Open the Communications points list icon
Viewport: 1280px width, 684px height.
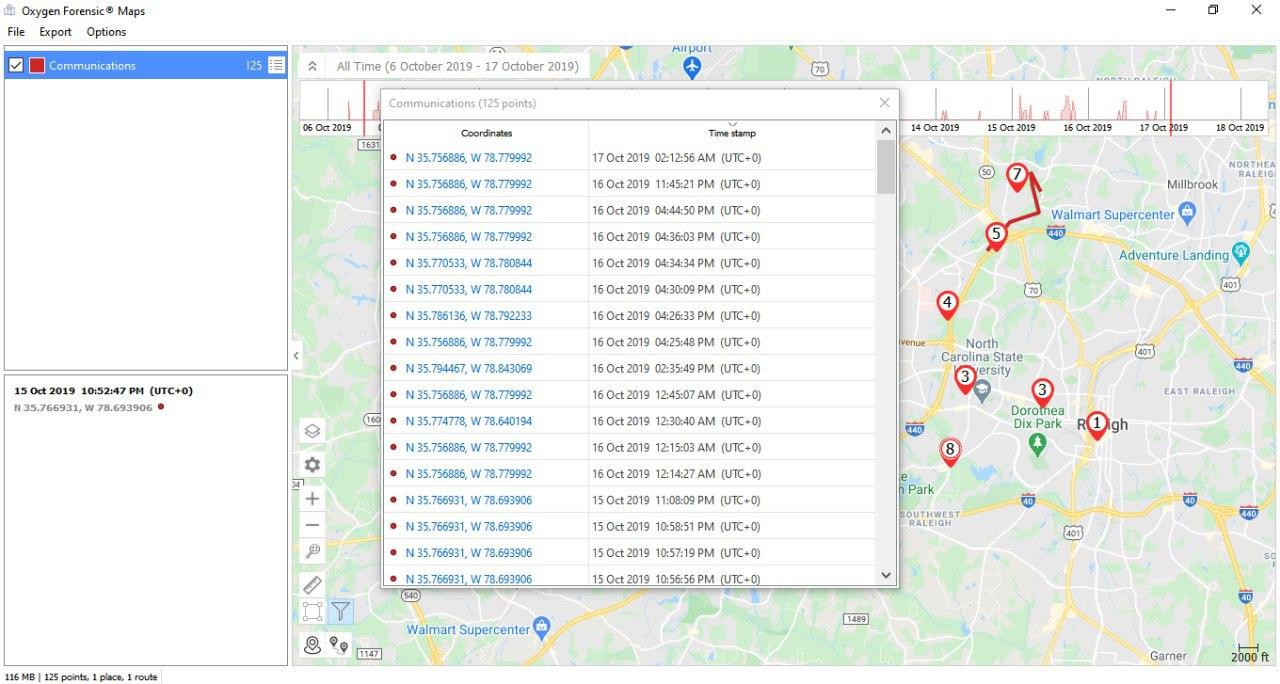[x=276, y=66]
